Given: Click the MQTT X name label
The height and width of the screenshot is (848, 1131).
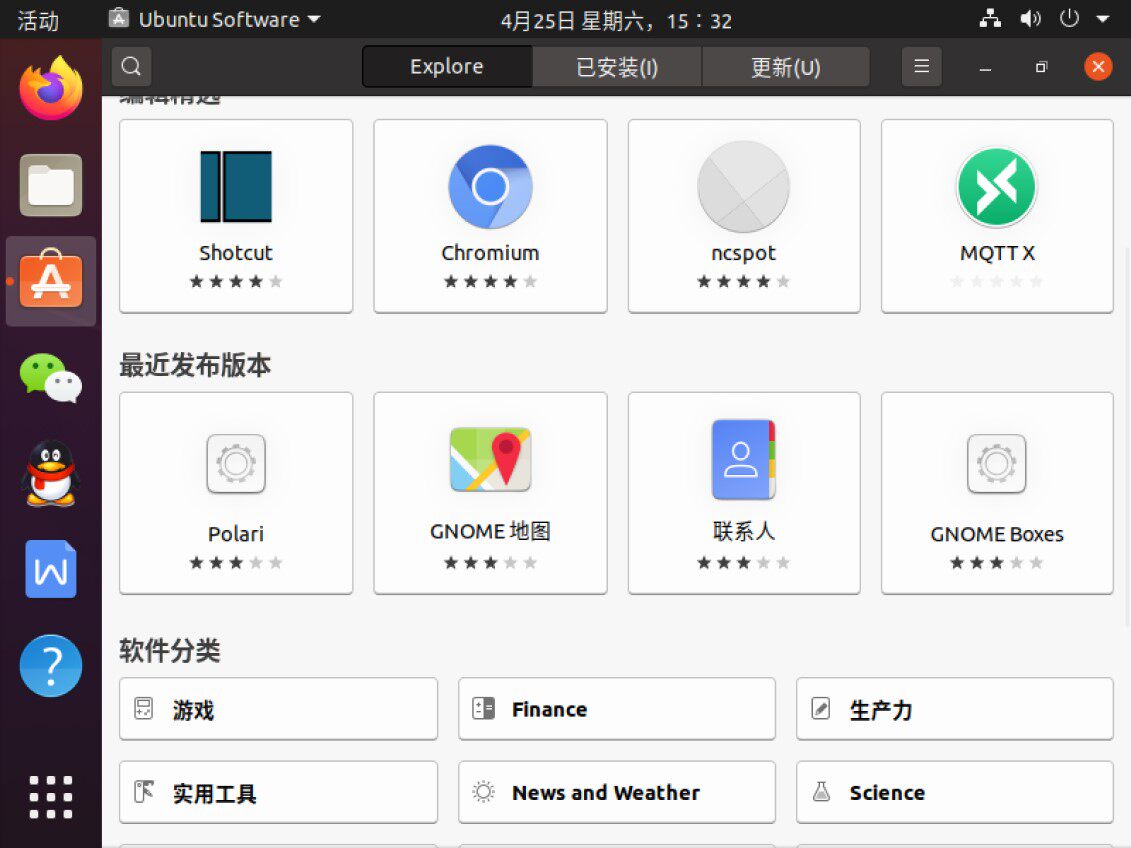Looking at the screenshot, I should click(x=997, y=253).
